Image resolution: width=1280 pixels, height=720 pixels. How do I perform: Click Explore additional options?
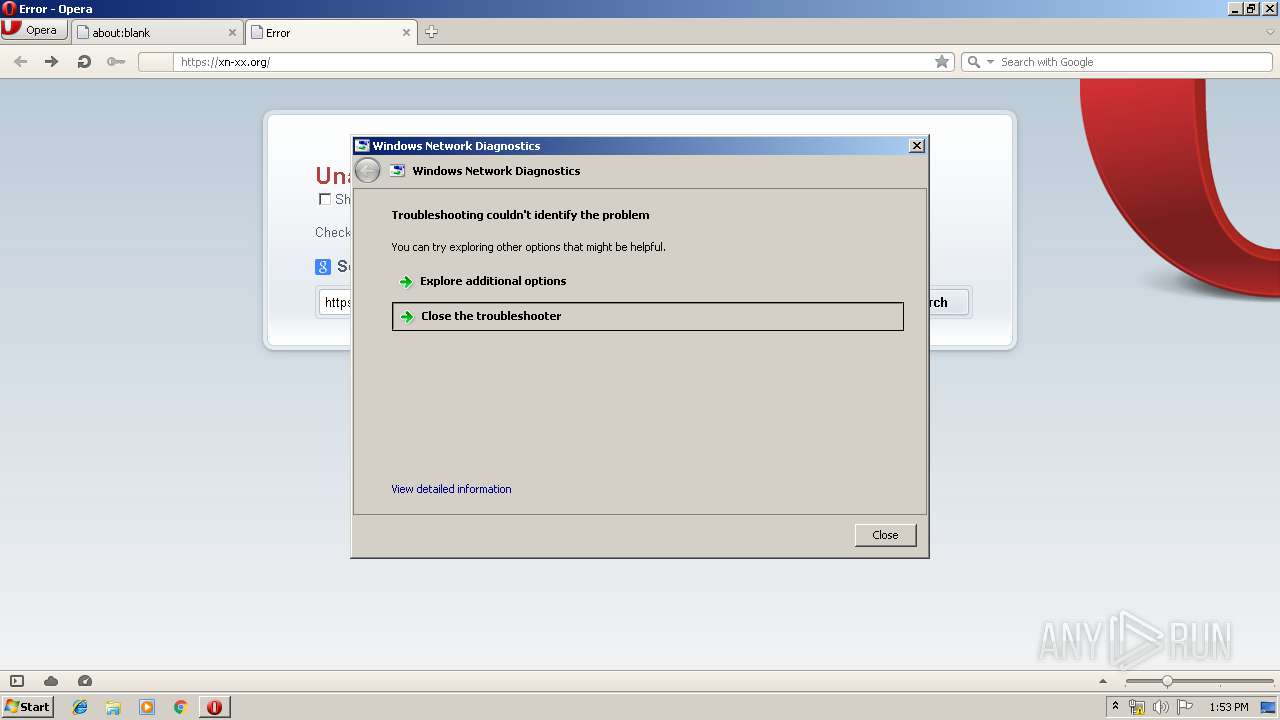[493, 281]
